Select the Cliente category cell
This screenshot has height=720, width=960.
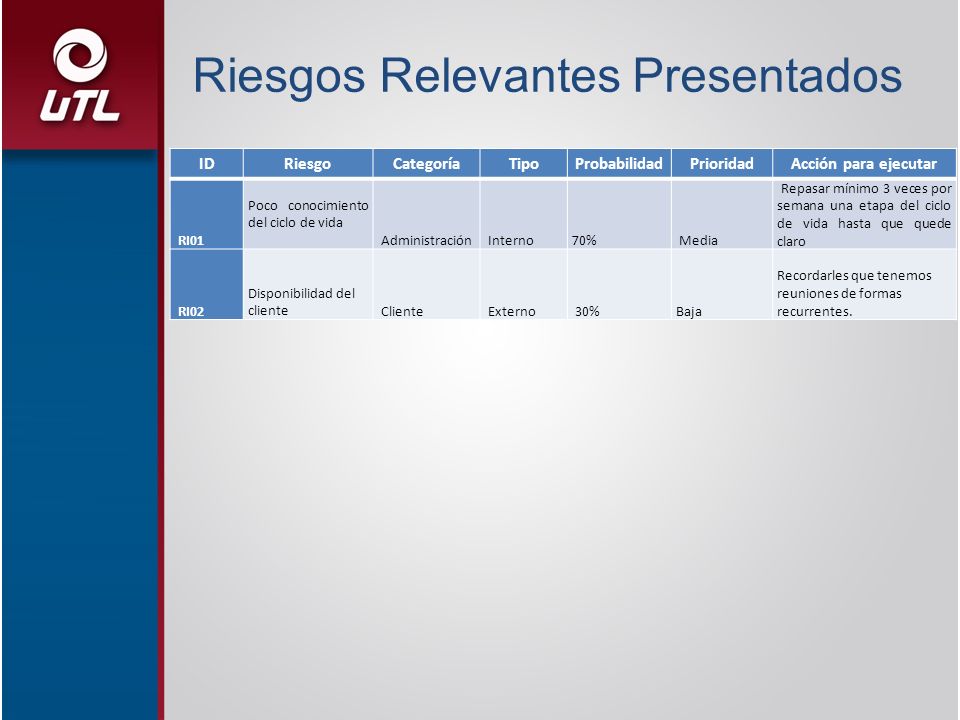click(426, 284)
